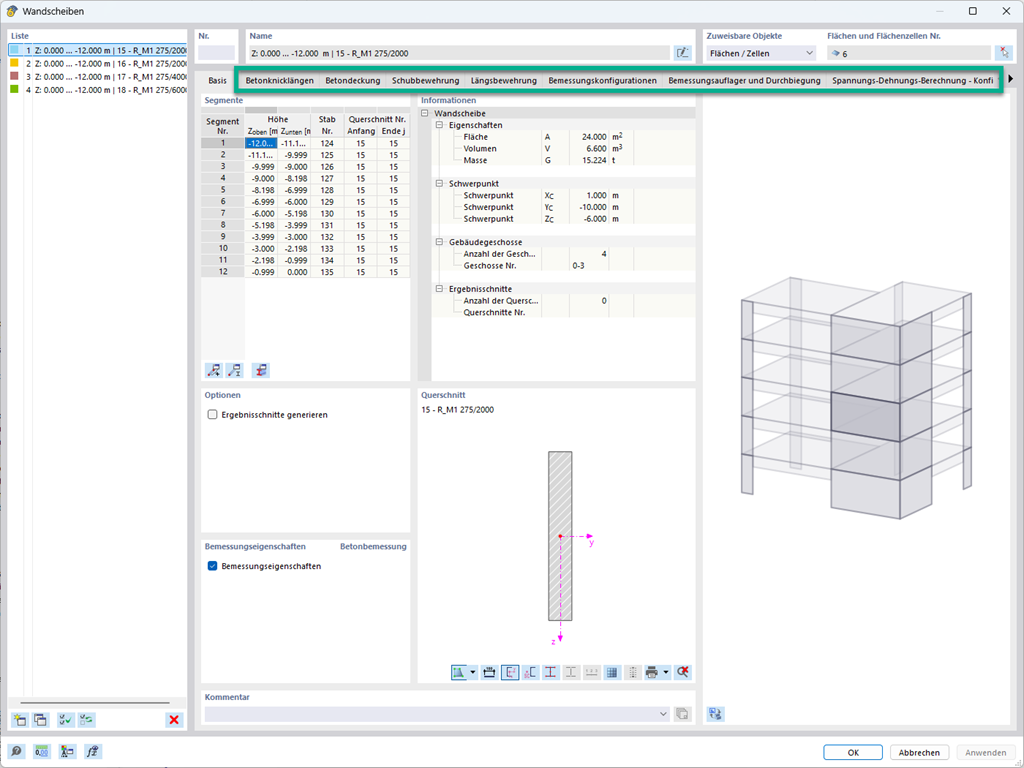Open the Betonknicklängen tab
This screenshot has height=768, width=1024.
[x=280, y=80]
